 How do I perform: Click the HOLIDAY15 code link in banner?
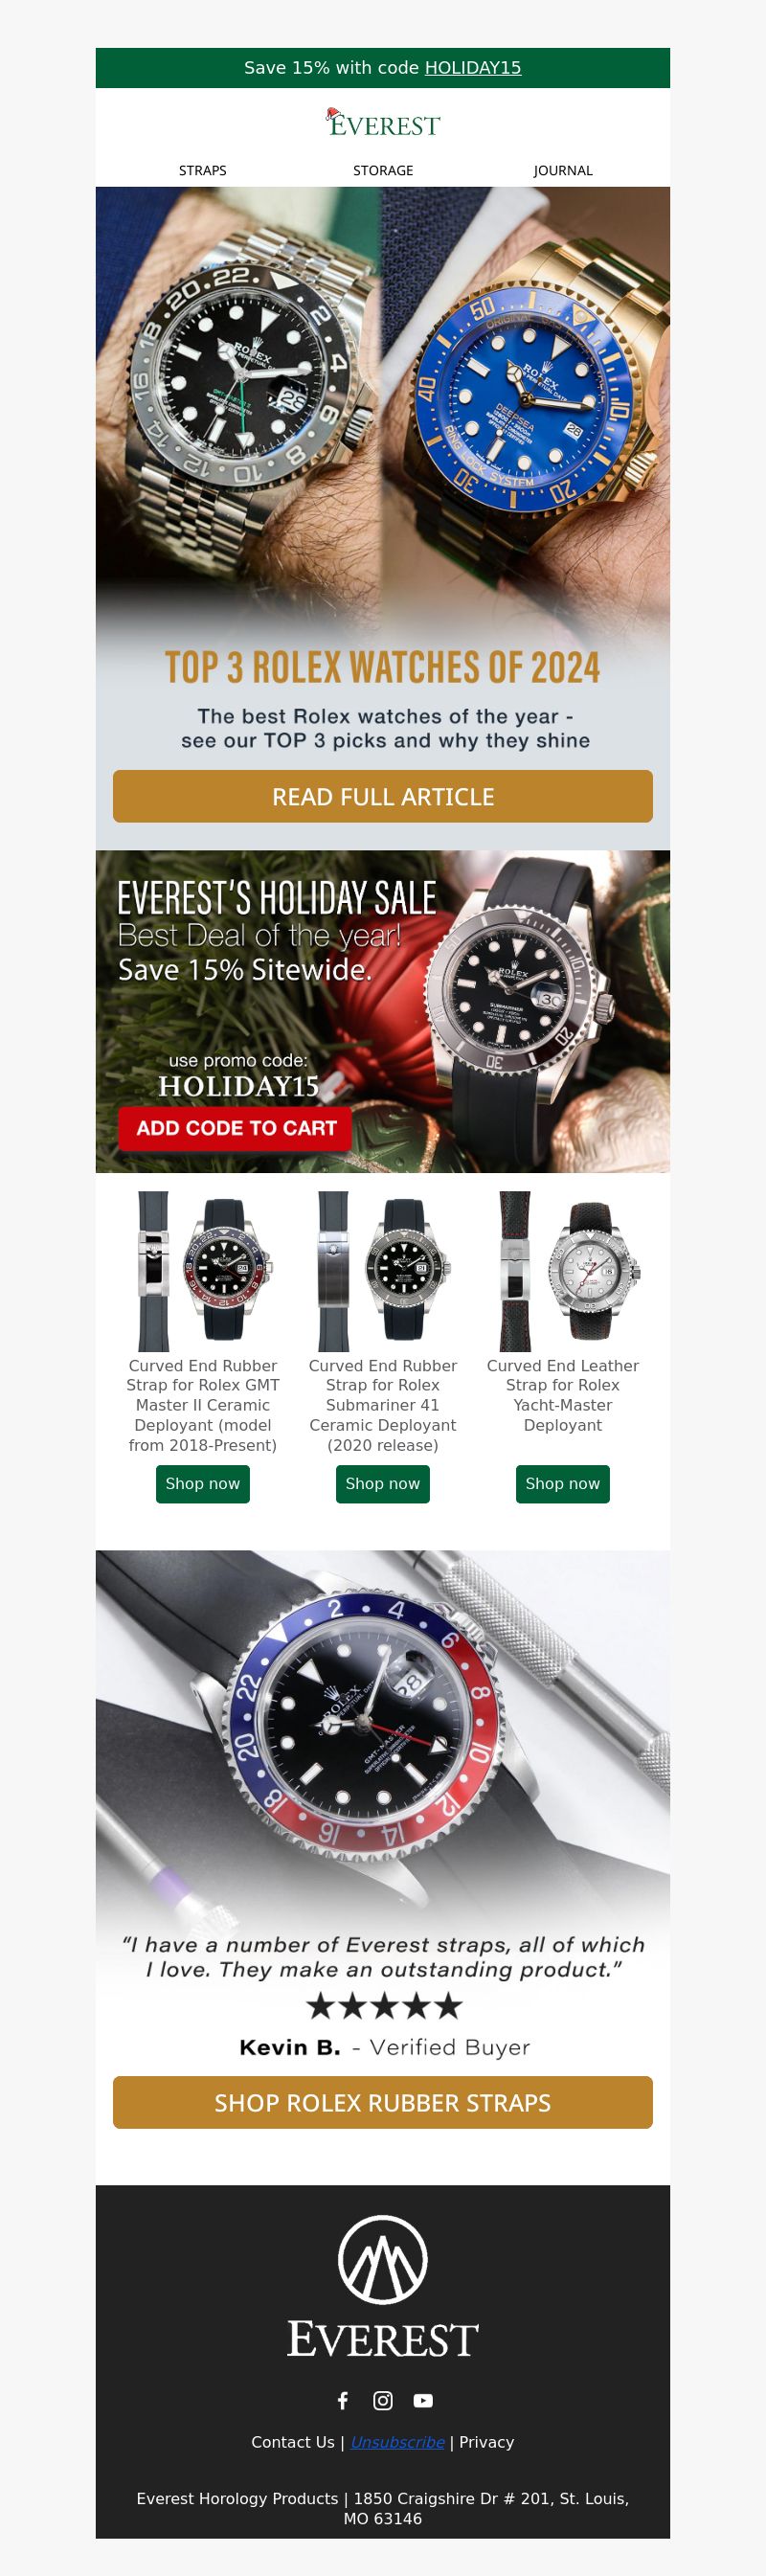pyautogui.click(x=473, y=68)
